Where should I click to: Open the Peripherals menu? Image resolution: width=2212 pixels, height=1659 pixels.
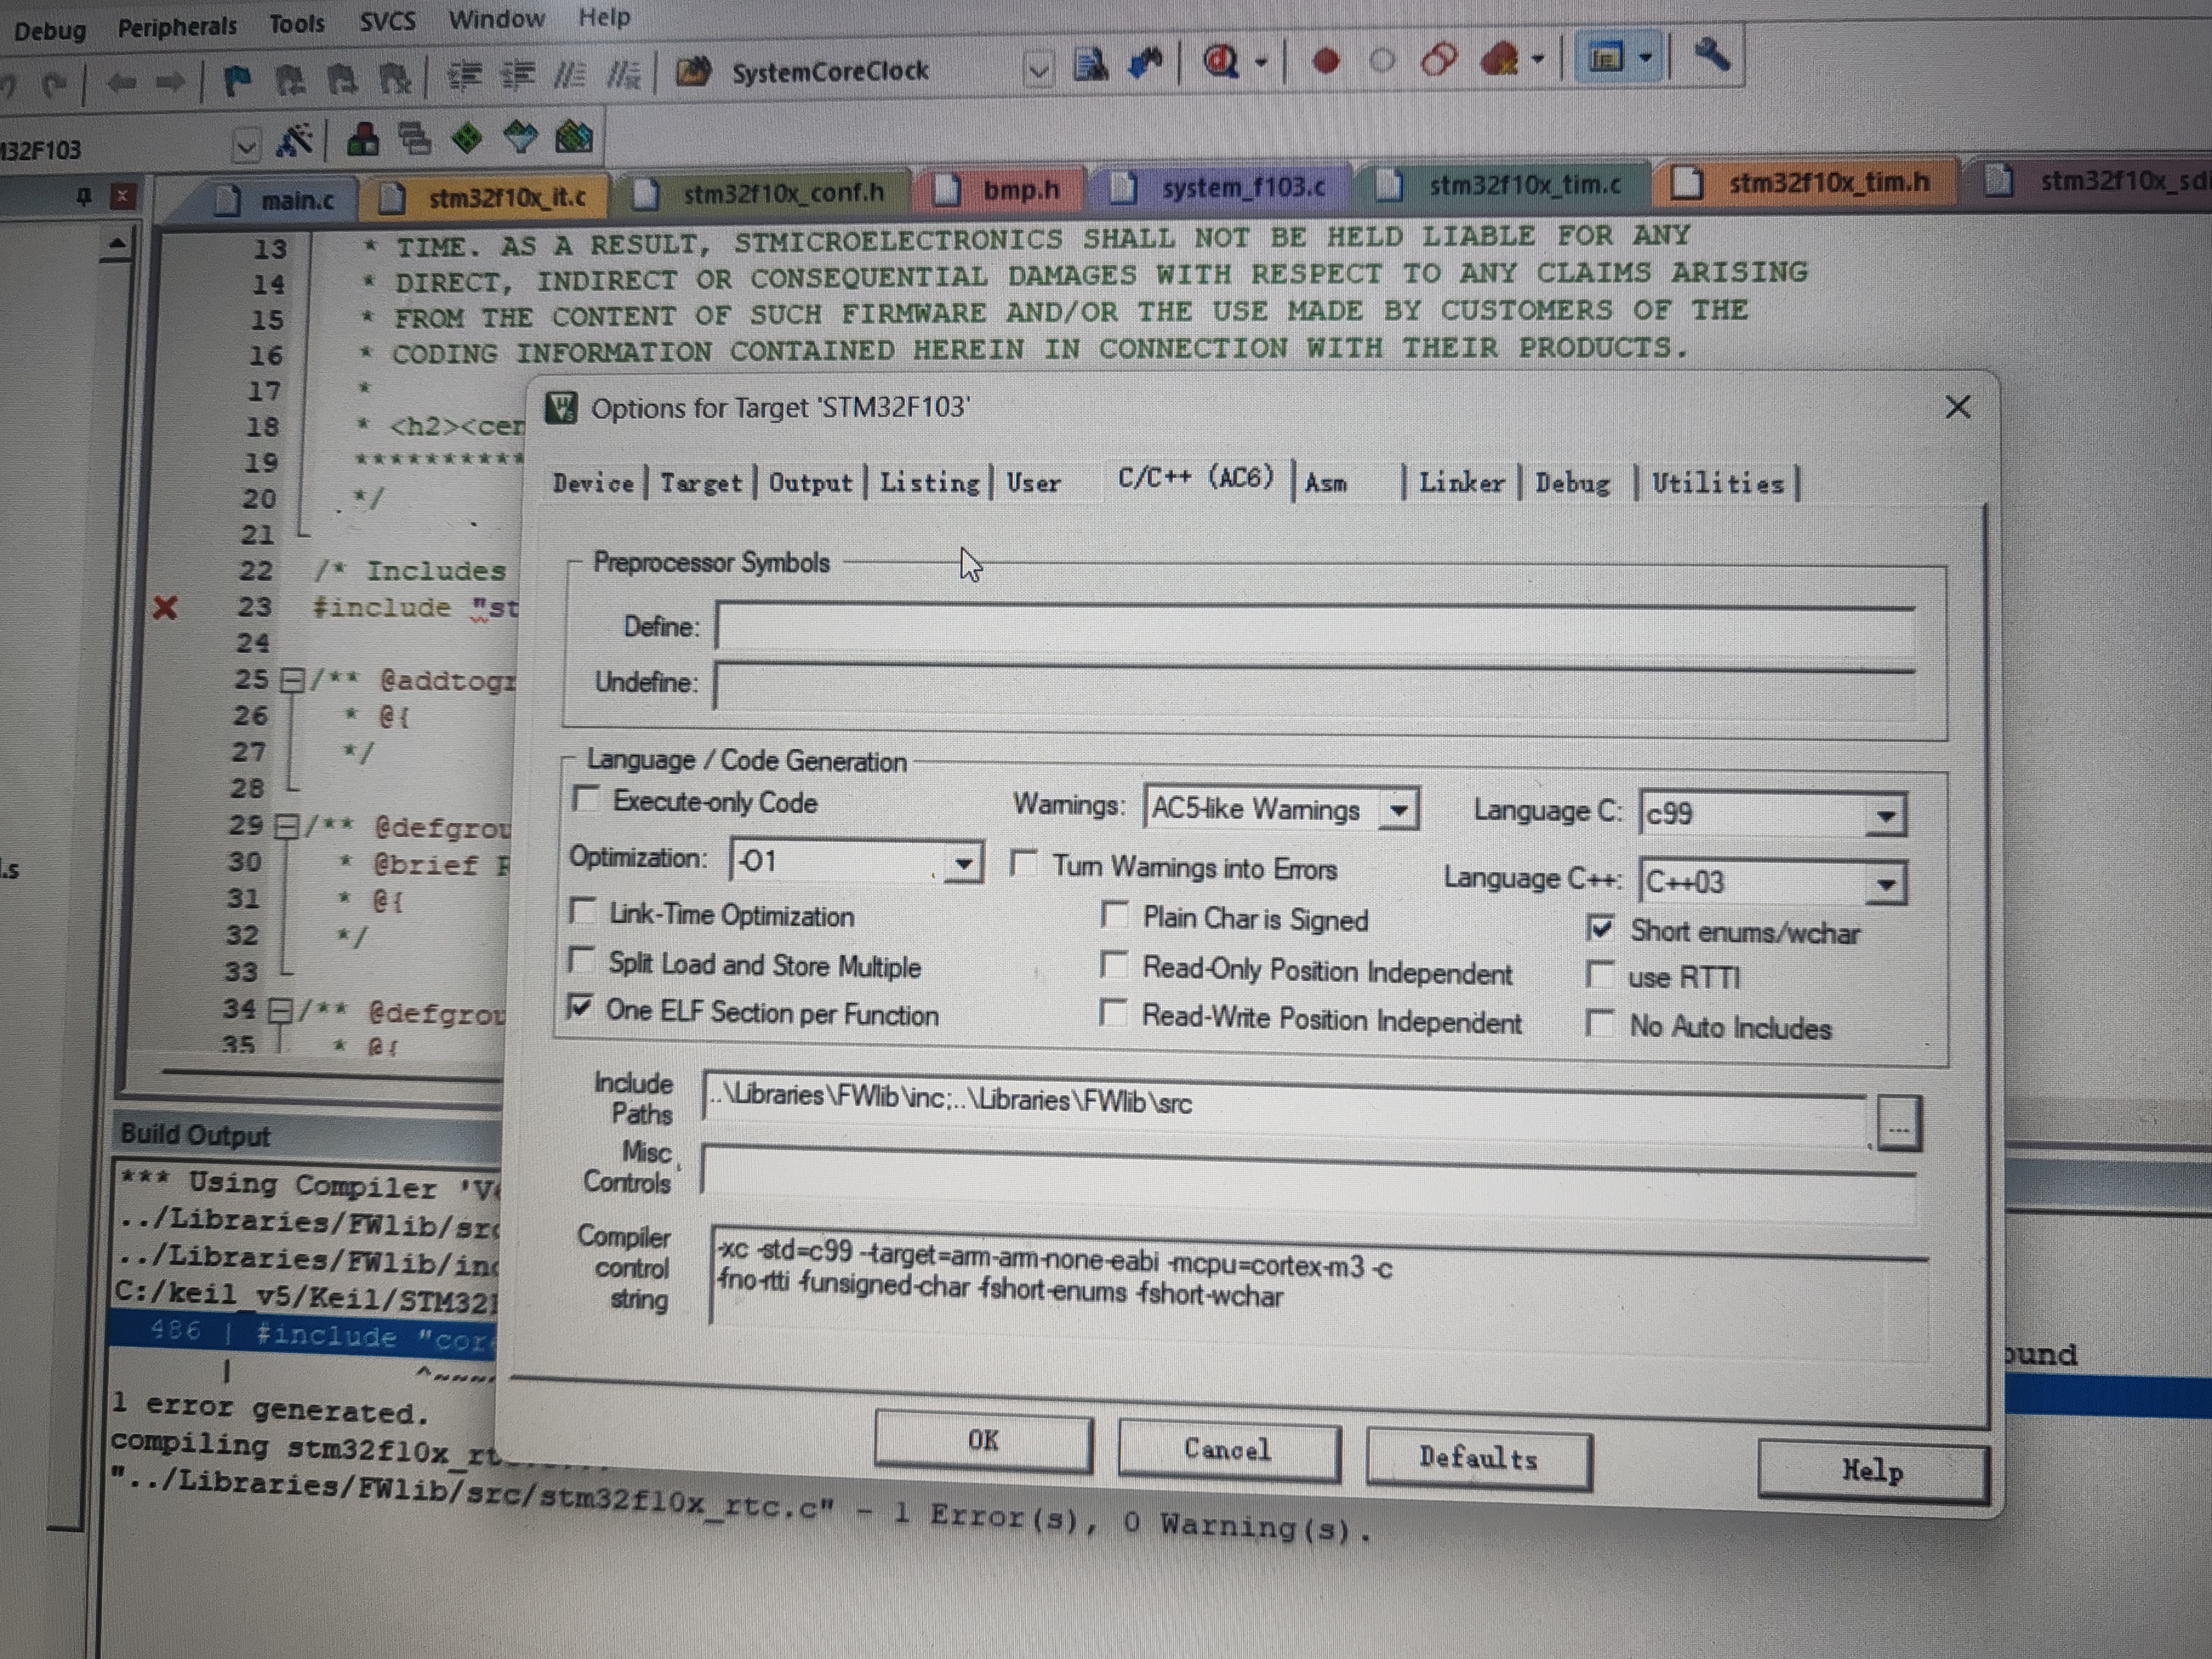pos(177,26)
